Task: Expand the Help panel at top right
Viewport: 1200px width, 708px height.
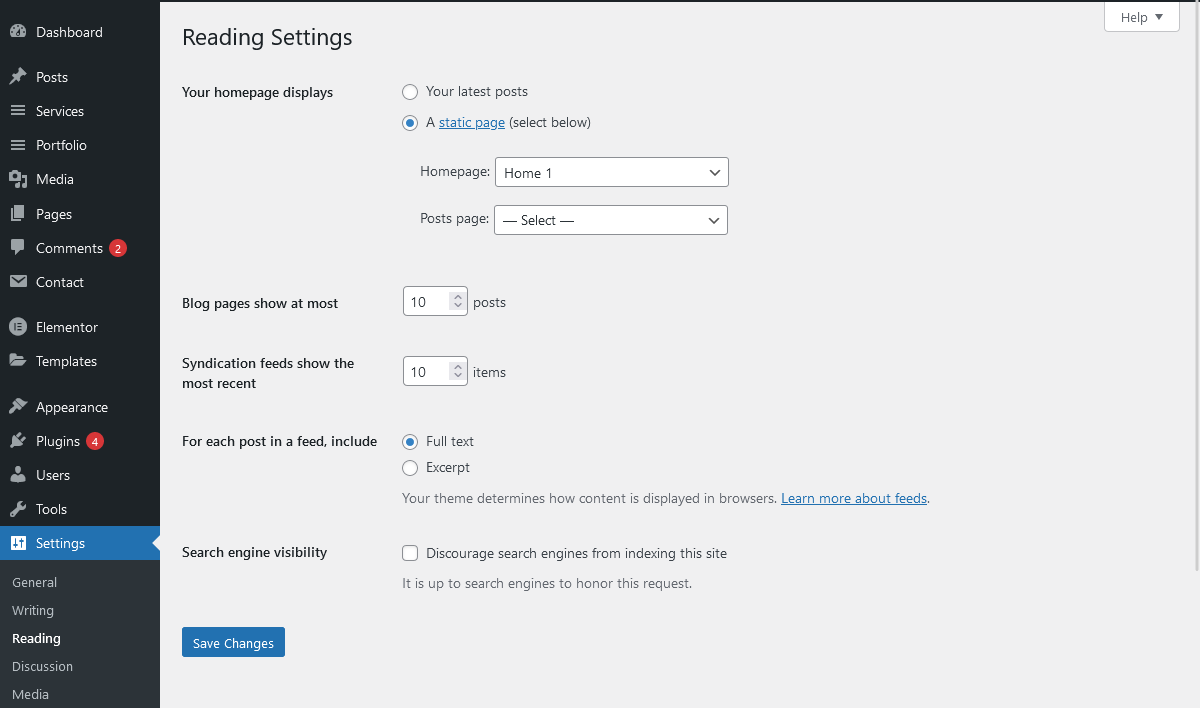Action: [x=1141, y=17]
